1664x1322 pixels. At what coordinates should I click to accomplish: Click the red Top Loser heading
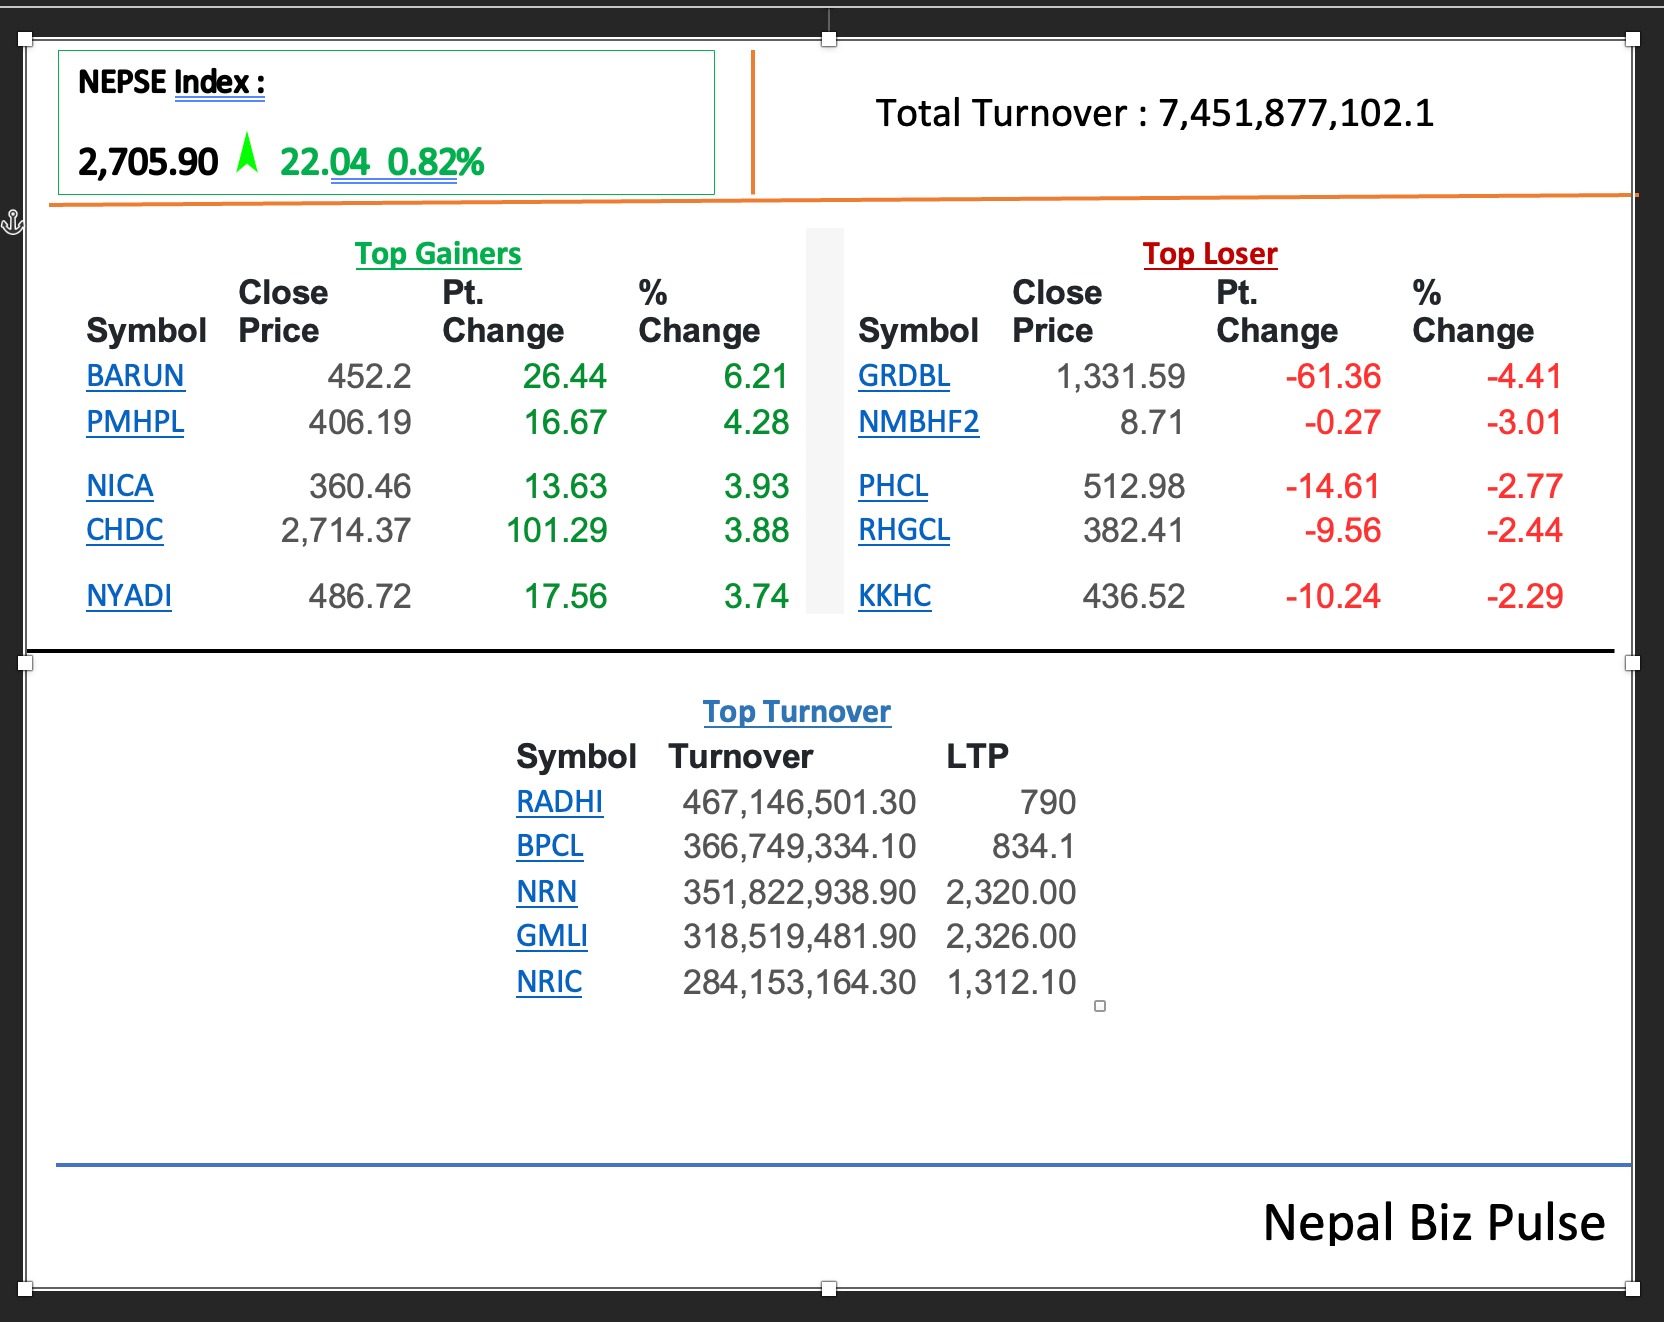pyautogui.click(x=1210, y=254)
